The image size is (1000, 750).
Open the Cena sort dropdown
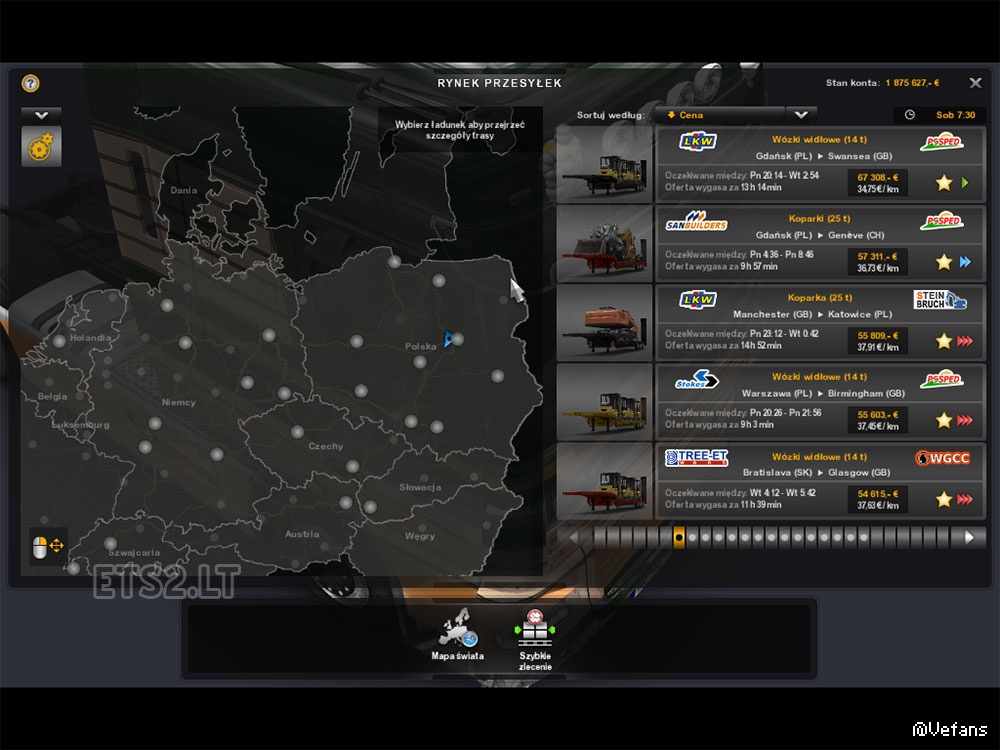click(x=718, y=115)
